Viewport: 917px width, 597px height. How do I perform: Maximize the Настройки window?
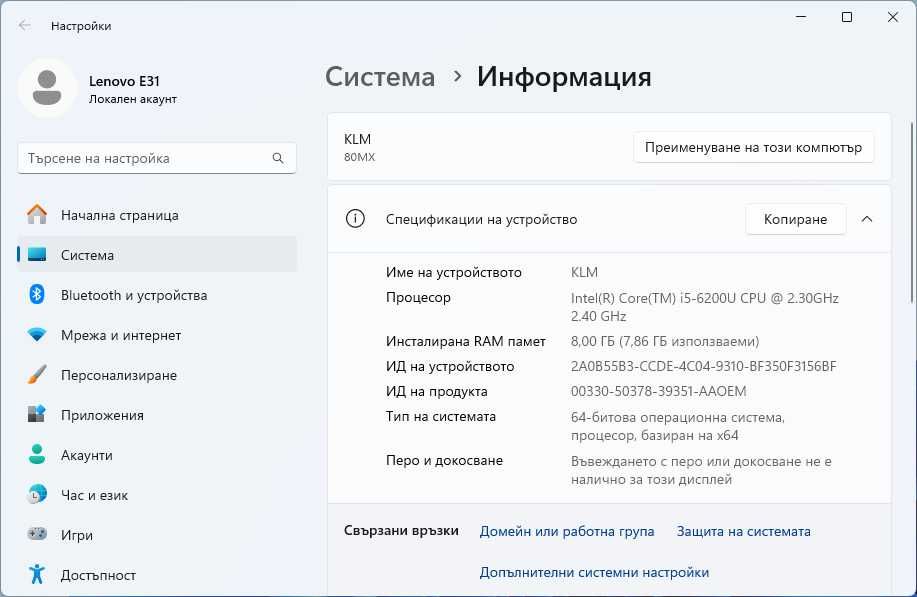click(846, 17)
